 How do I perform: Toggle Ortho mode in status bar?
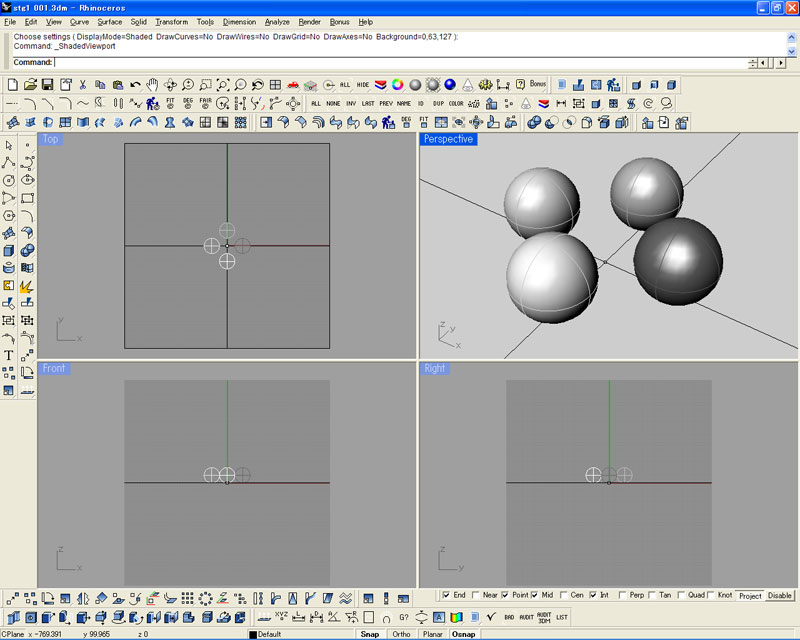[401, 634]
